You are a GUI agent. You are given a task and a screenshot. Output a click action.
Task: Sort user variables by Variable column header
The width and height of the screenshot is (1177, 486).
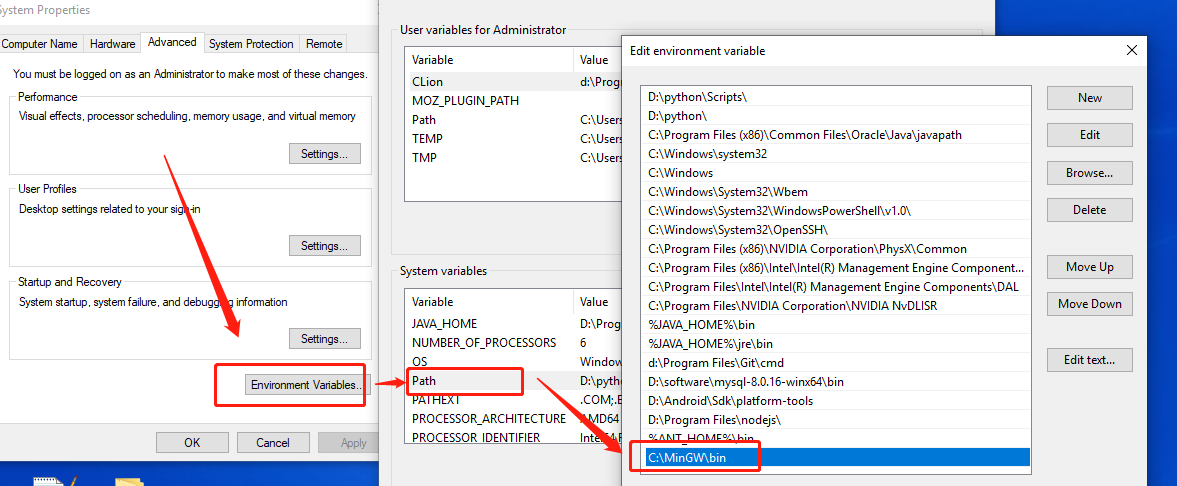point(490,60)
